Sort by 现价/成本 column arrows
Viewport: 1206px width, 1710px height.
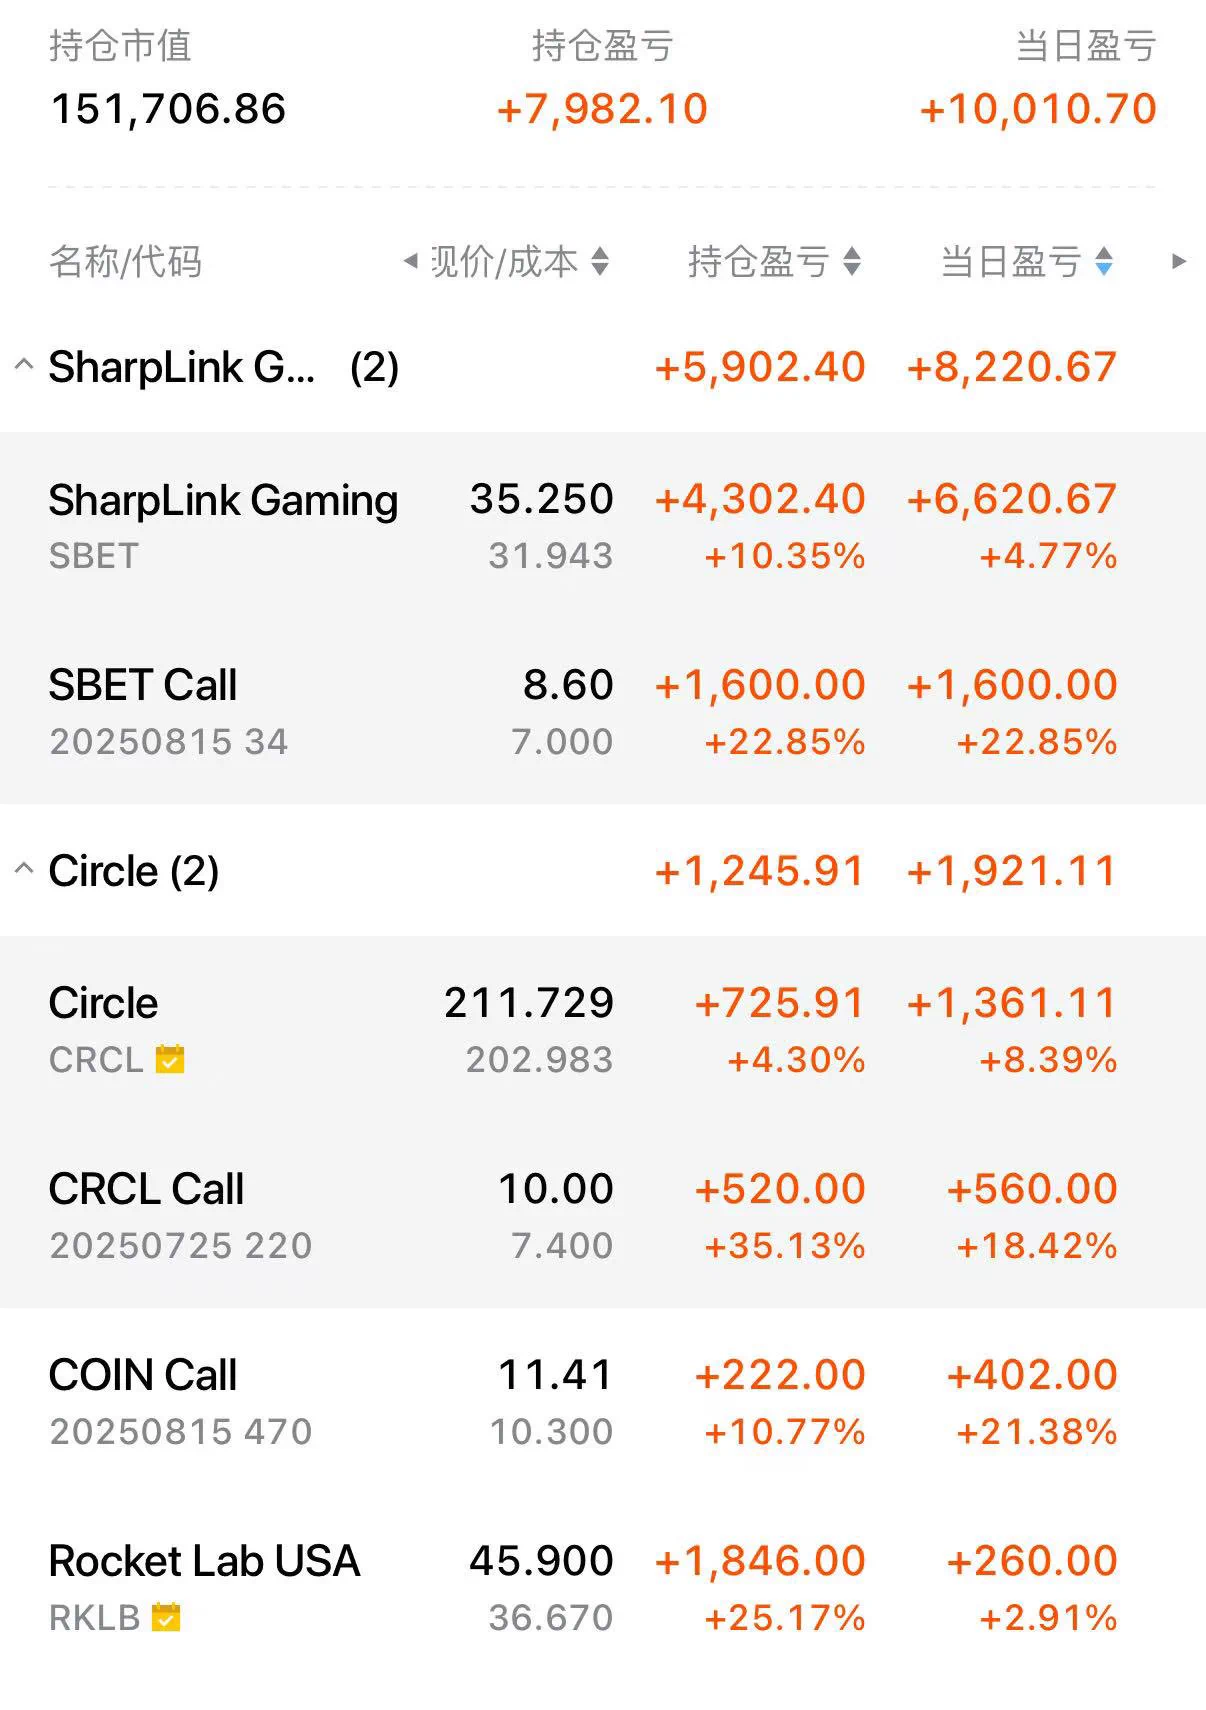click(x=600, y=262)
